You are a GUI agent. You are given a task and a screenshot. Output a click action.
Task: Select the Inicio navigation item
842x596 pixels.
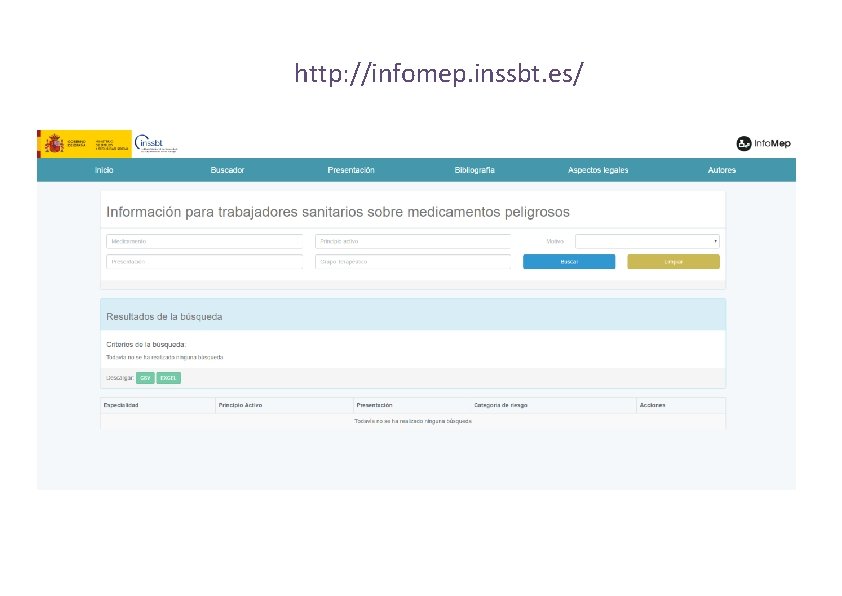coord(103,170)
